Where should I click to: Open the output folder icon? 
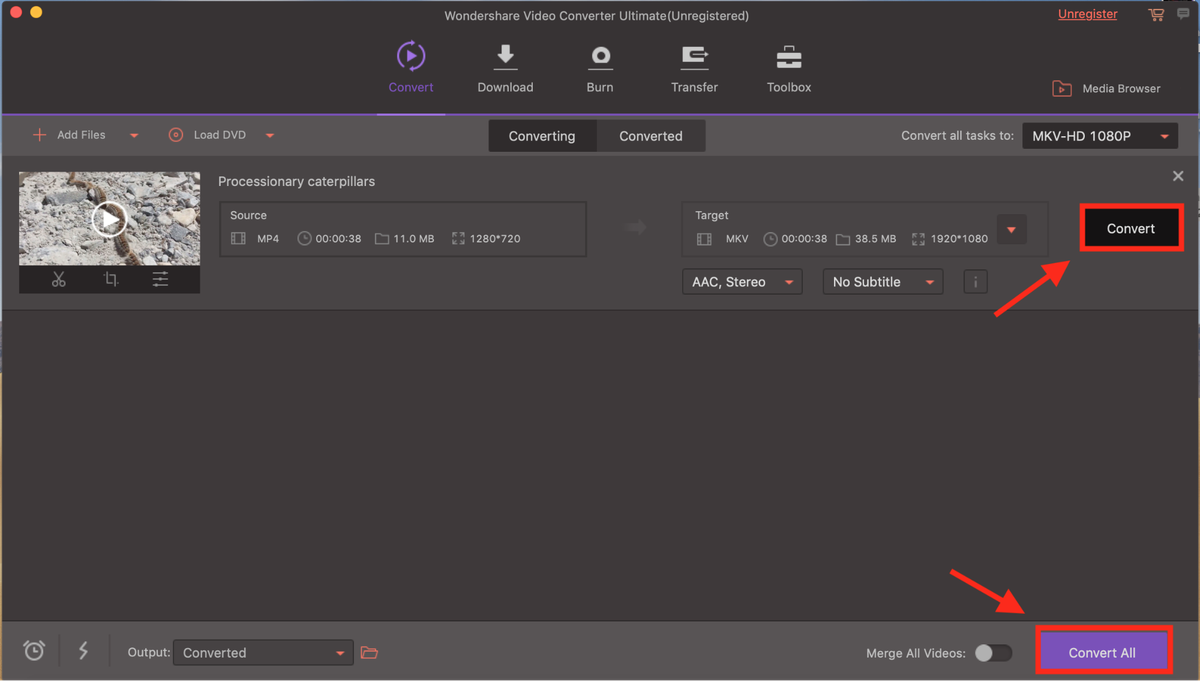(x=369, y=653)
